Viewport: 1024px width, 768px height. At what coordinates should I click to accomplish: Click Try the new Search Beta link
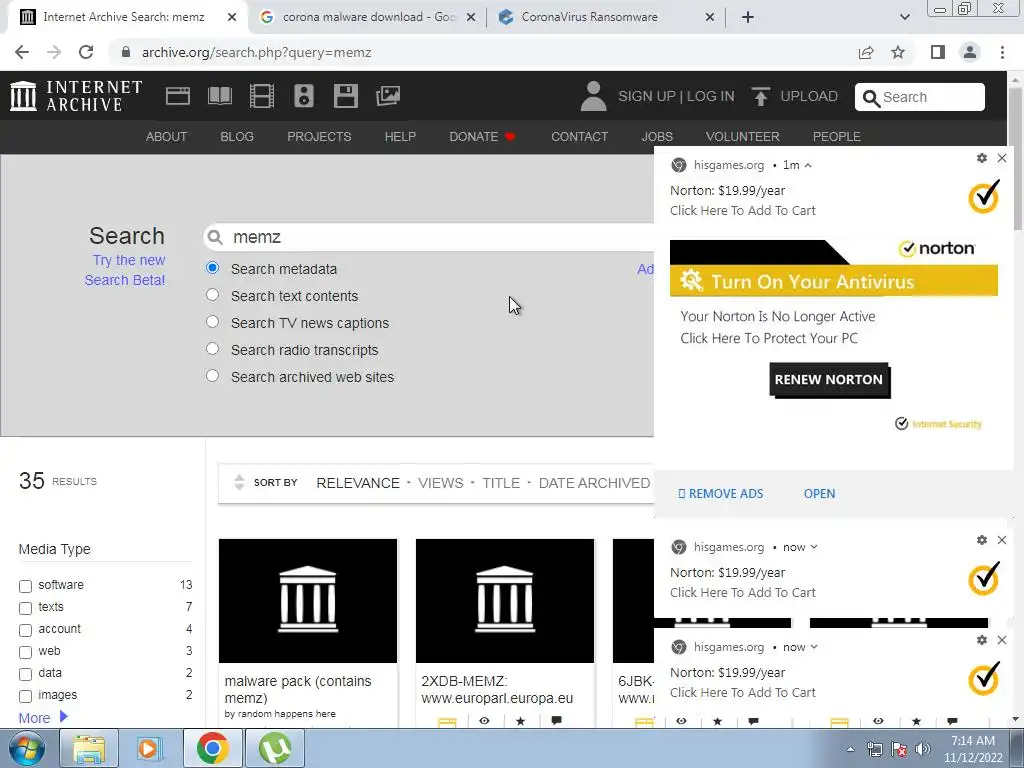coord(125,270)
